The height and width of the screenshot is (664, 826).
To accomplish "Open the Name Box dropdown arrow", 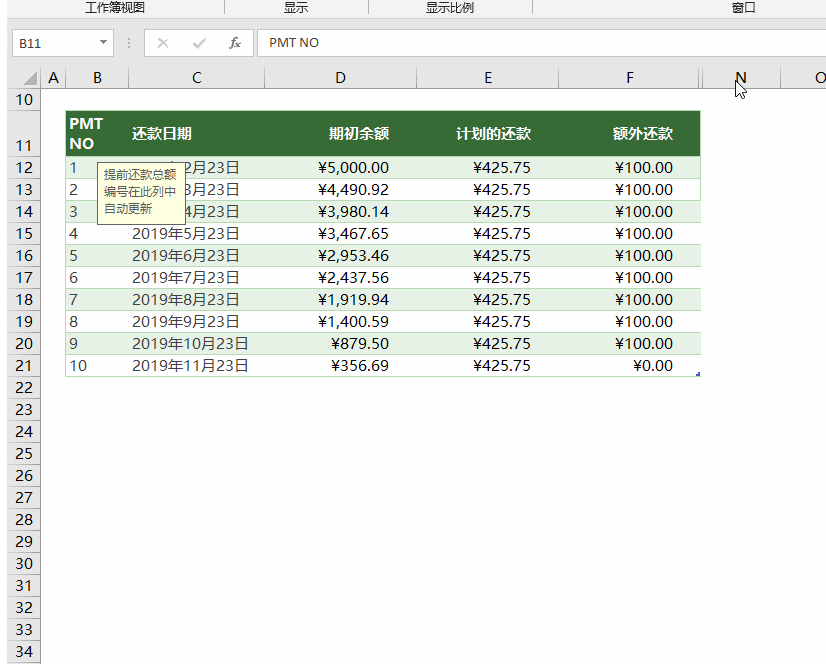I will pyautogui.click(x=103, y=42).
